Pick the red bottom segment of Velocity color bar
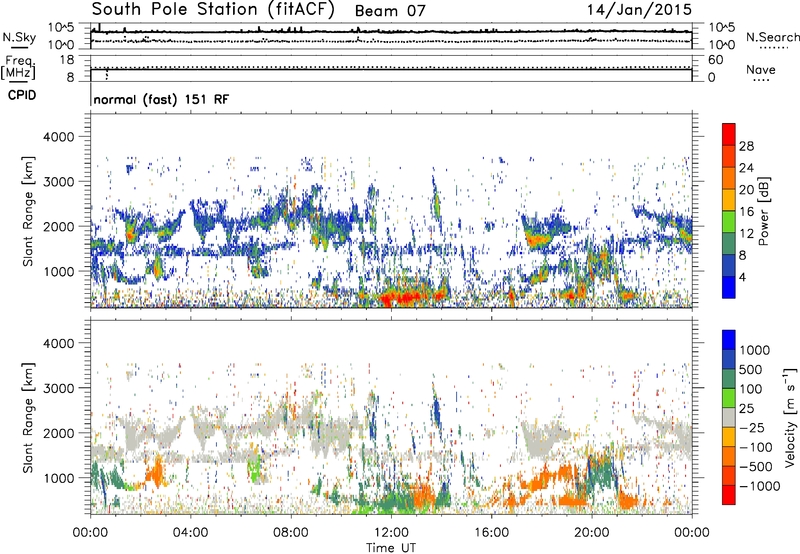This screenshot has height=554, width=800. pyautogui.click(x=729, y=495)
